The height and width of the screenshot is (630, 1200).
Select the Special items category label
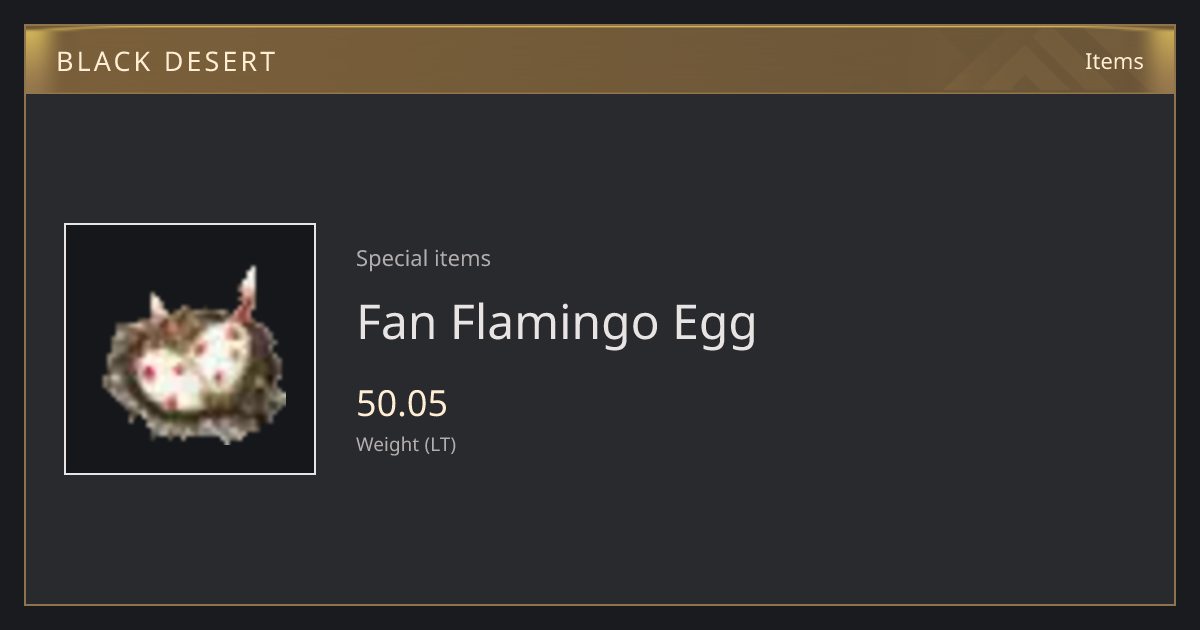(423, 258)
